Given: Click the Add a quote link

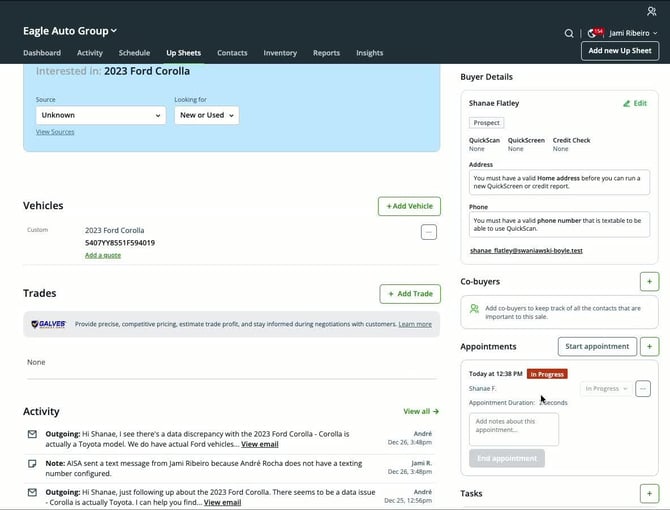Looking at the screenshot, I should pos(103,255).
